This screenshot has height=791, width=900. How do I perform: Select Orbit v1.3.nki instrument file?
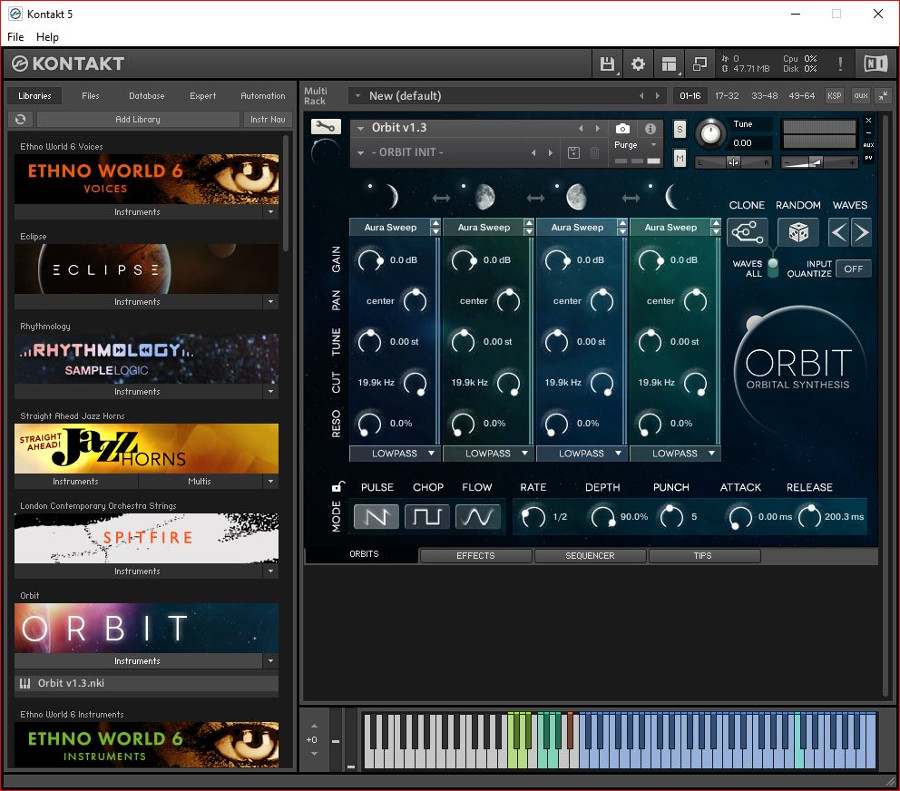coord(146,683)
